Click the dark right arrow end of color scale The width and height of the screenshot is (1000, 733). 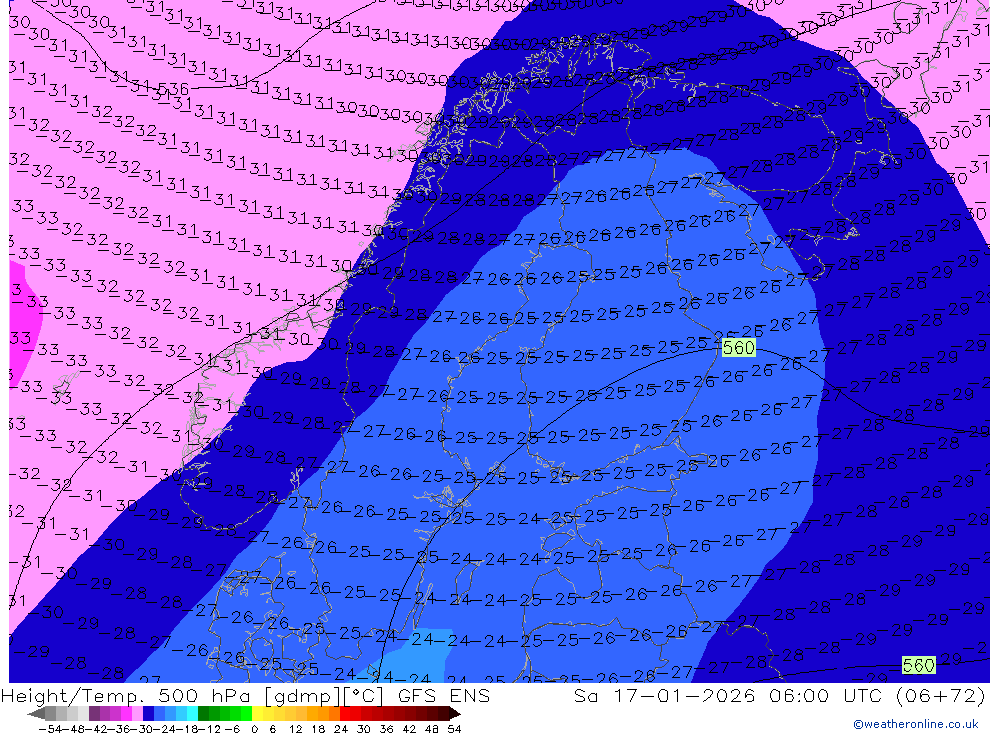[455, 714]
